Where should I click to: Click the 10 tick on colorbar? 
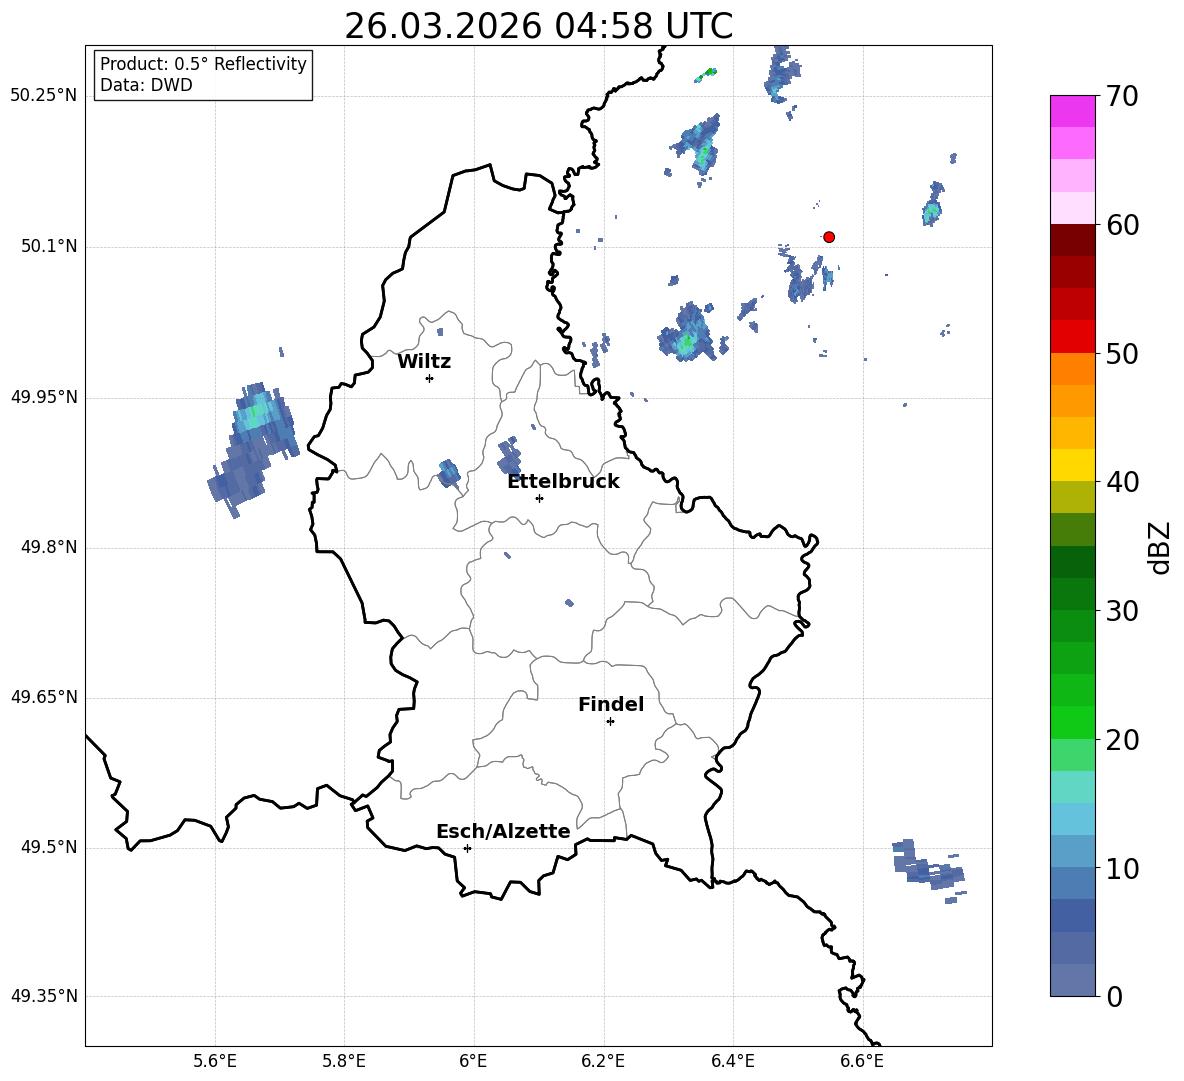pyautogui.click(x=1122, y=868)
